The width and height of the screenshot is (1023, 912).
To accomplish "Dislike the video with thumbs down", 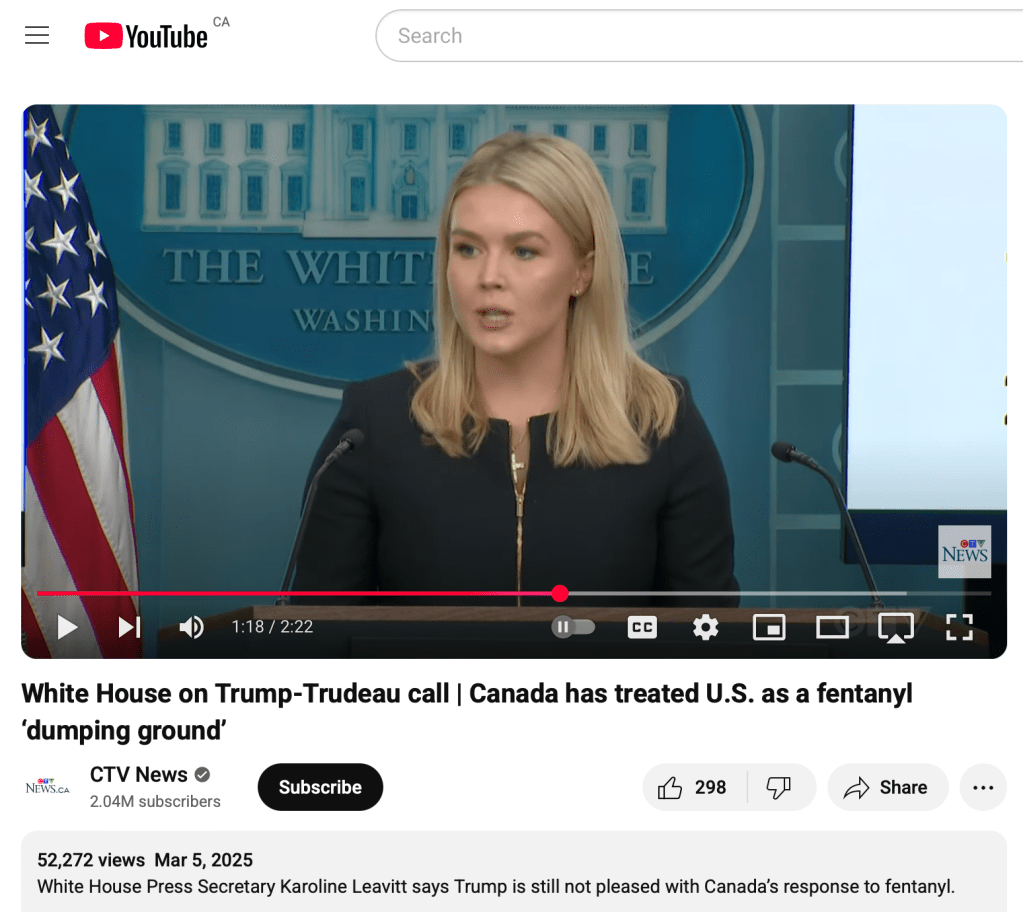I will click(x=779, y=787).
